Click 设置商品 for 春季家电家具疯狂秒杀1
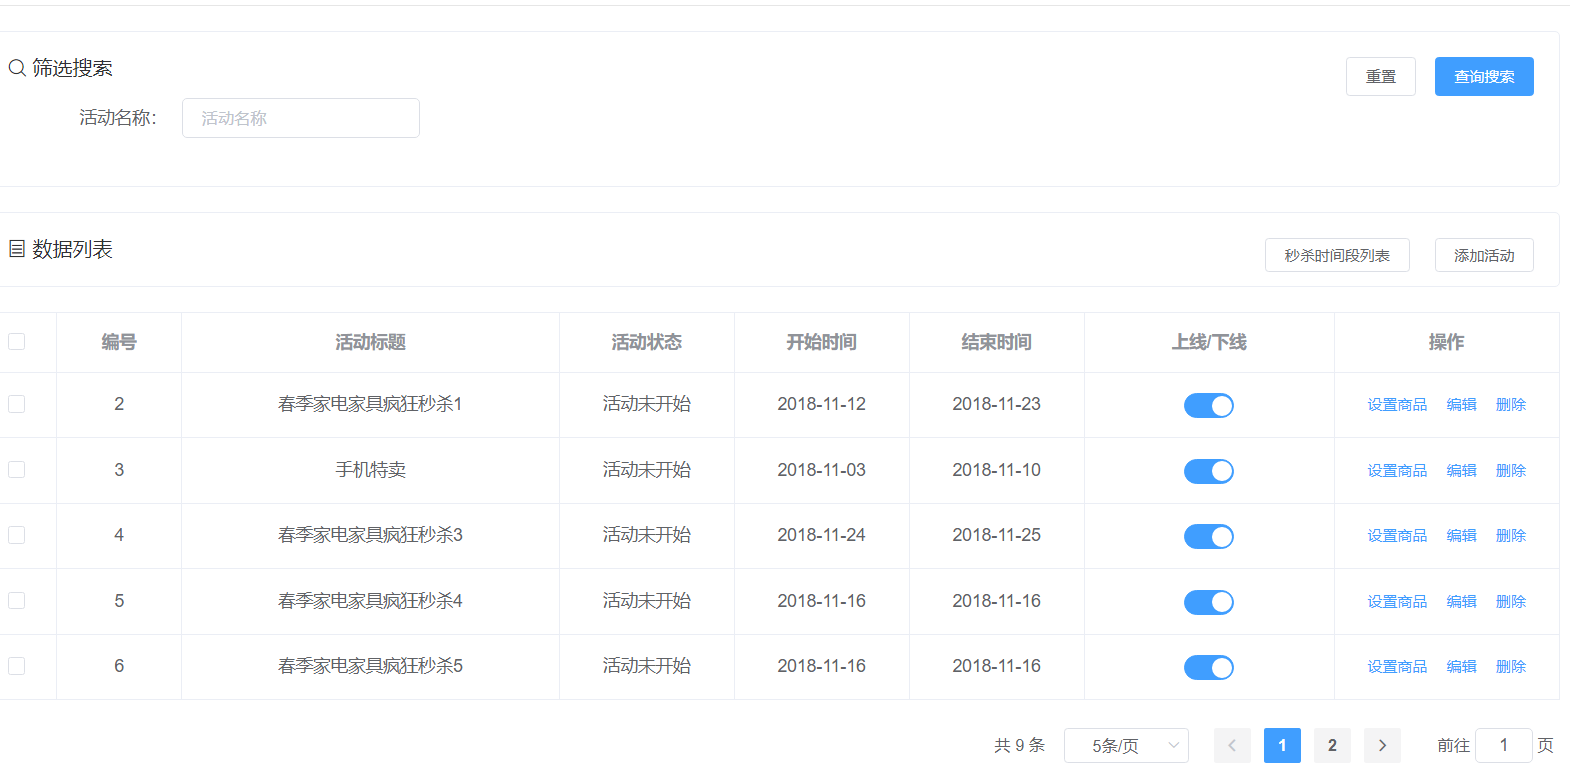1570x775 pixels. [x=1397, y=405]
